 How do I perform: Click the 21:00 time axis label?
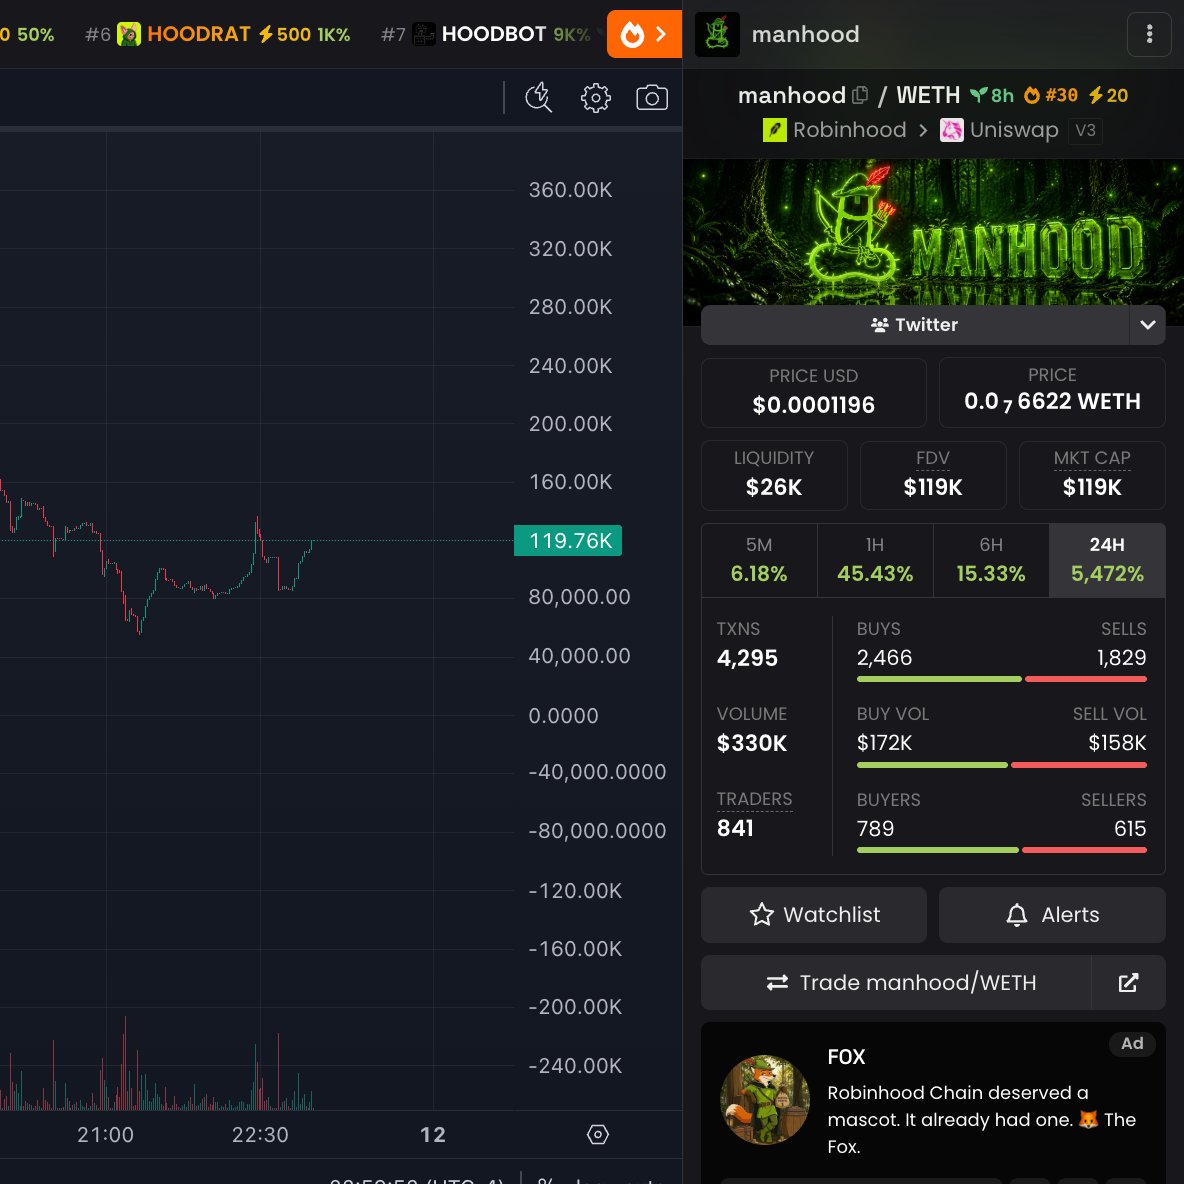click(105, 1134)
